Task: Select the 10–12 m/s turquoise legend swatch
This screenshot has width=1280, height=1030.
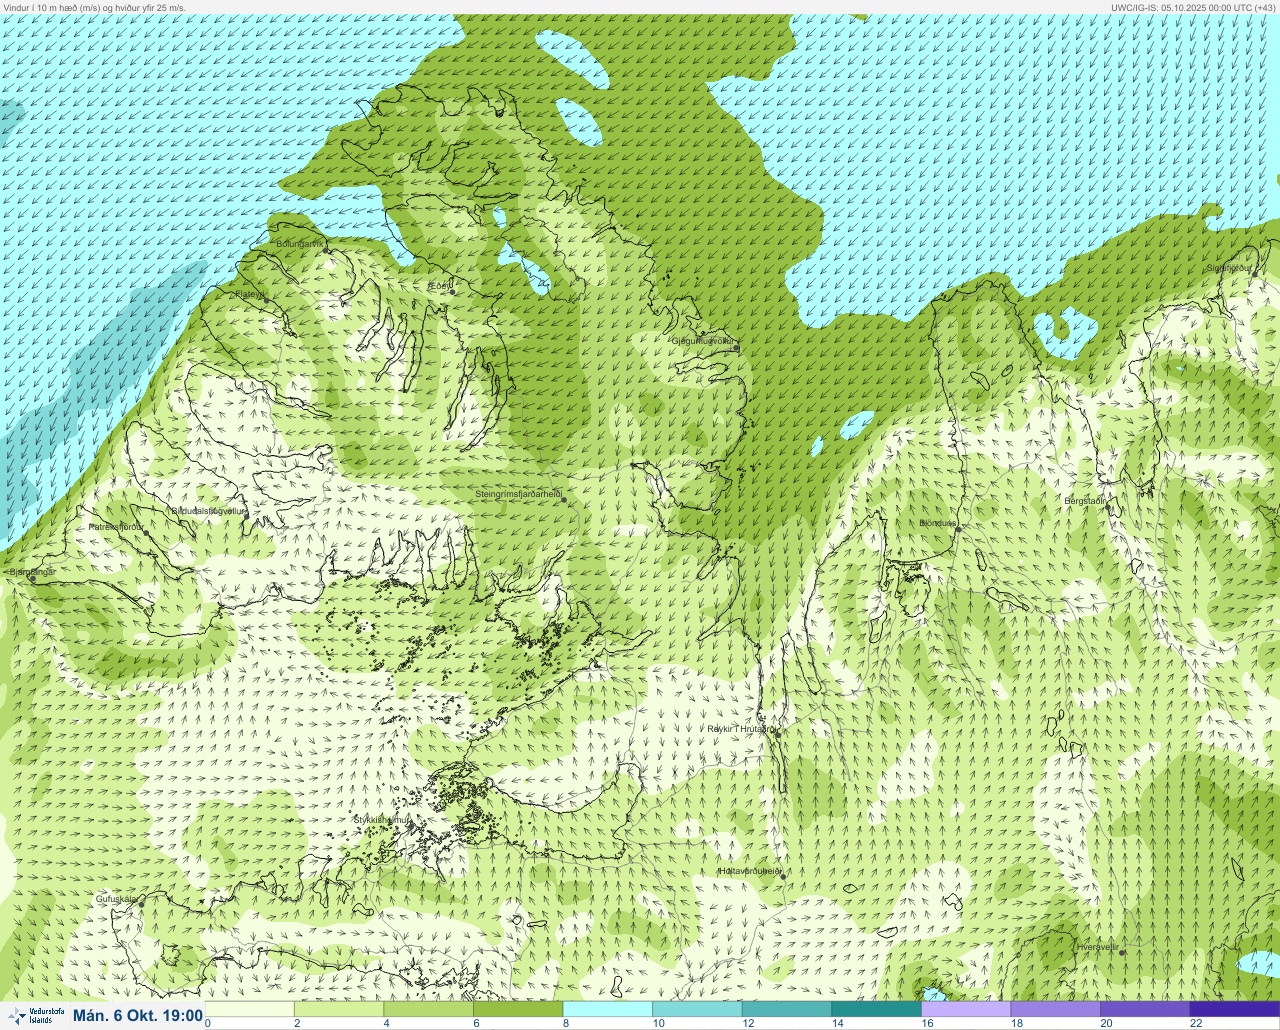Action: coord(697,1009)
